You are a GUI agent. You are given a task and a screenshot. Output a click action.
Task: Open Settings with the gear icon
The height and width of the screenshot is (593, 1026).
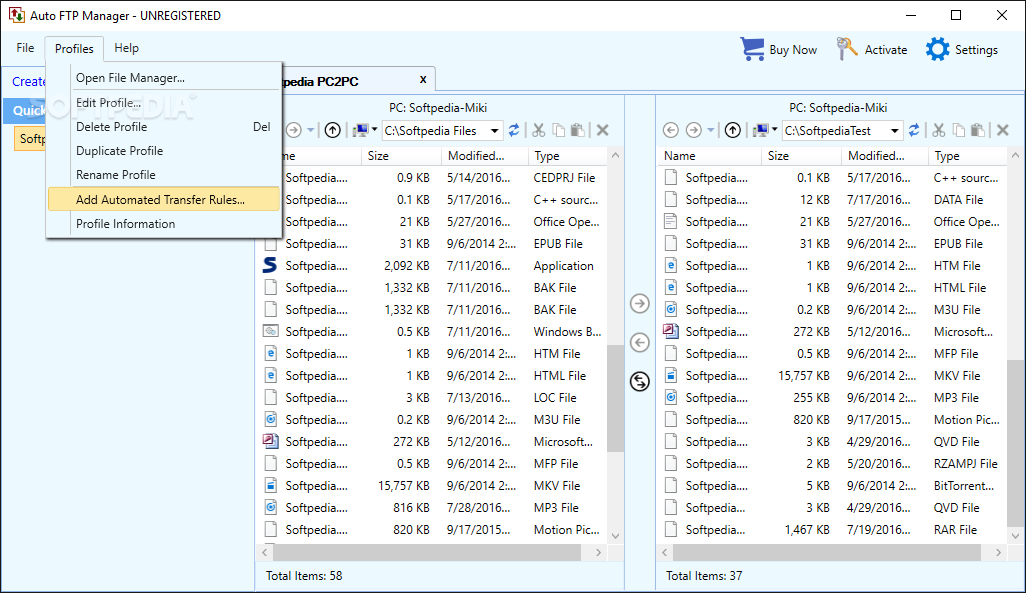coord(961,49)
